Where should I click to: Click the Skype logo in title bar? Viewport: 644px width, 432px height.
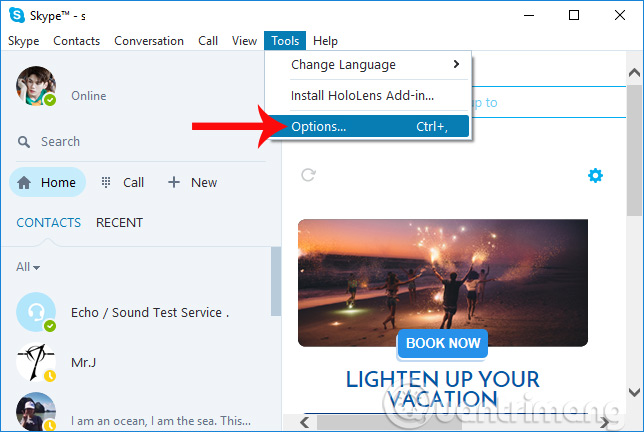coord(16,15)
